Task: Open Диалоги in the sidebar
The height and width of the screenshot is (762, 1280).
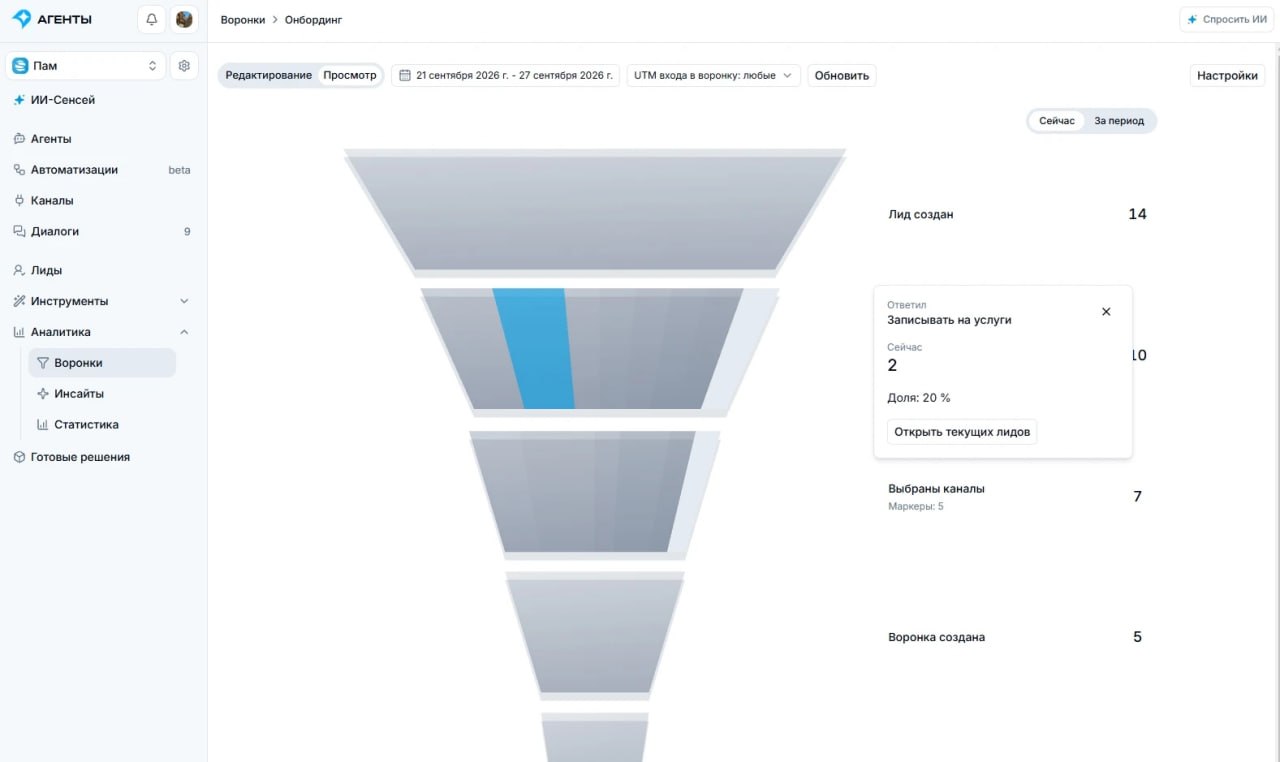Action: [x=101, y=231]
